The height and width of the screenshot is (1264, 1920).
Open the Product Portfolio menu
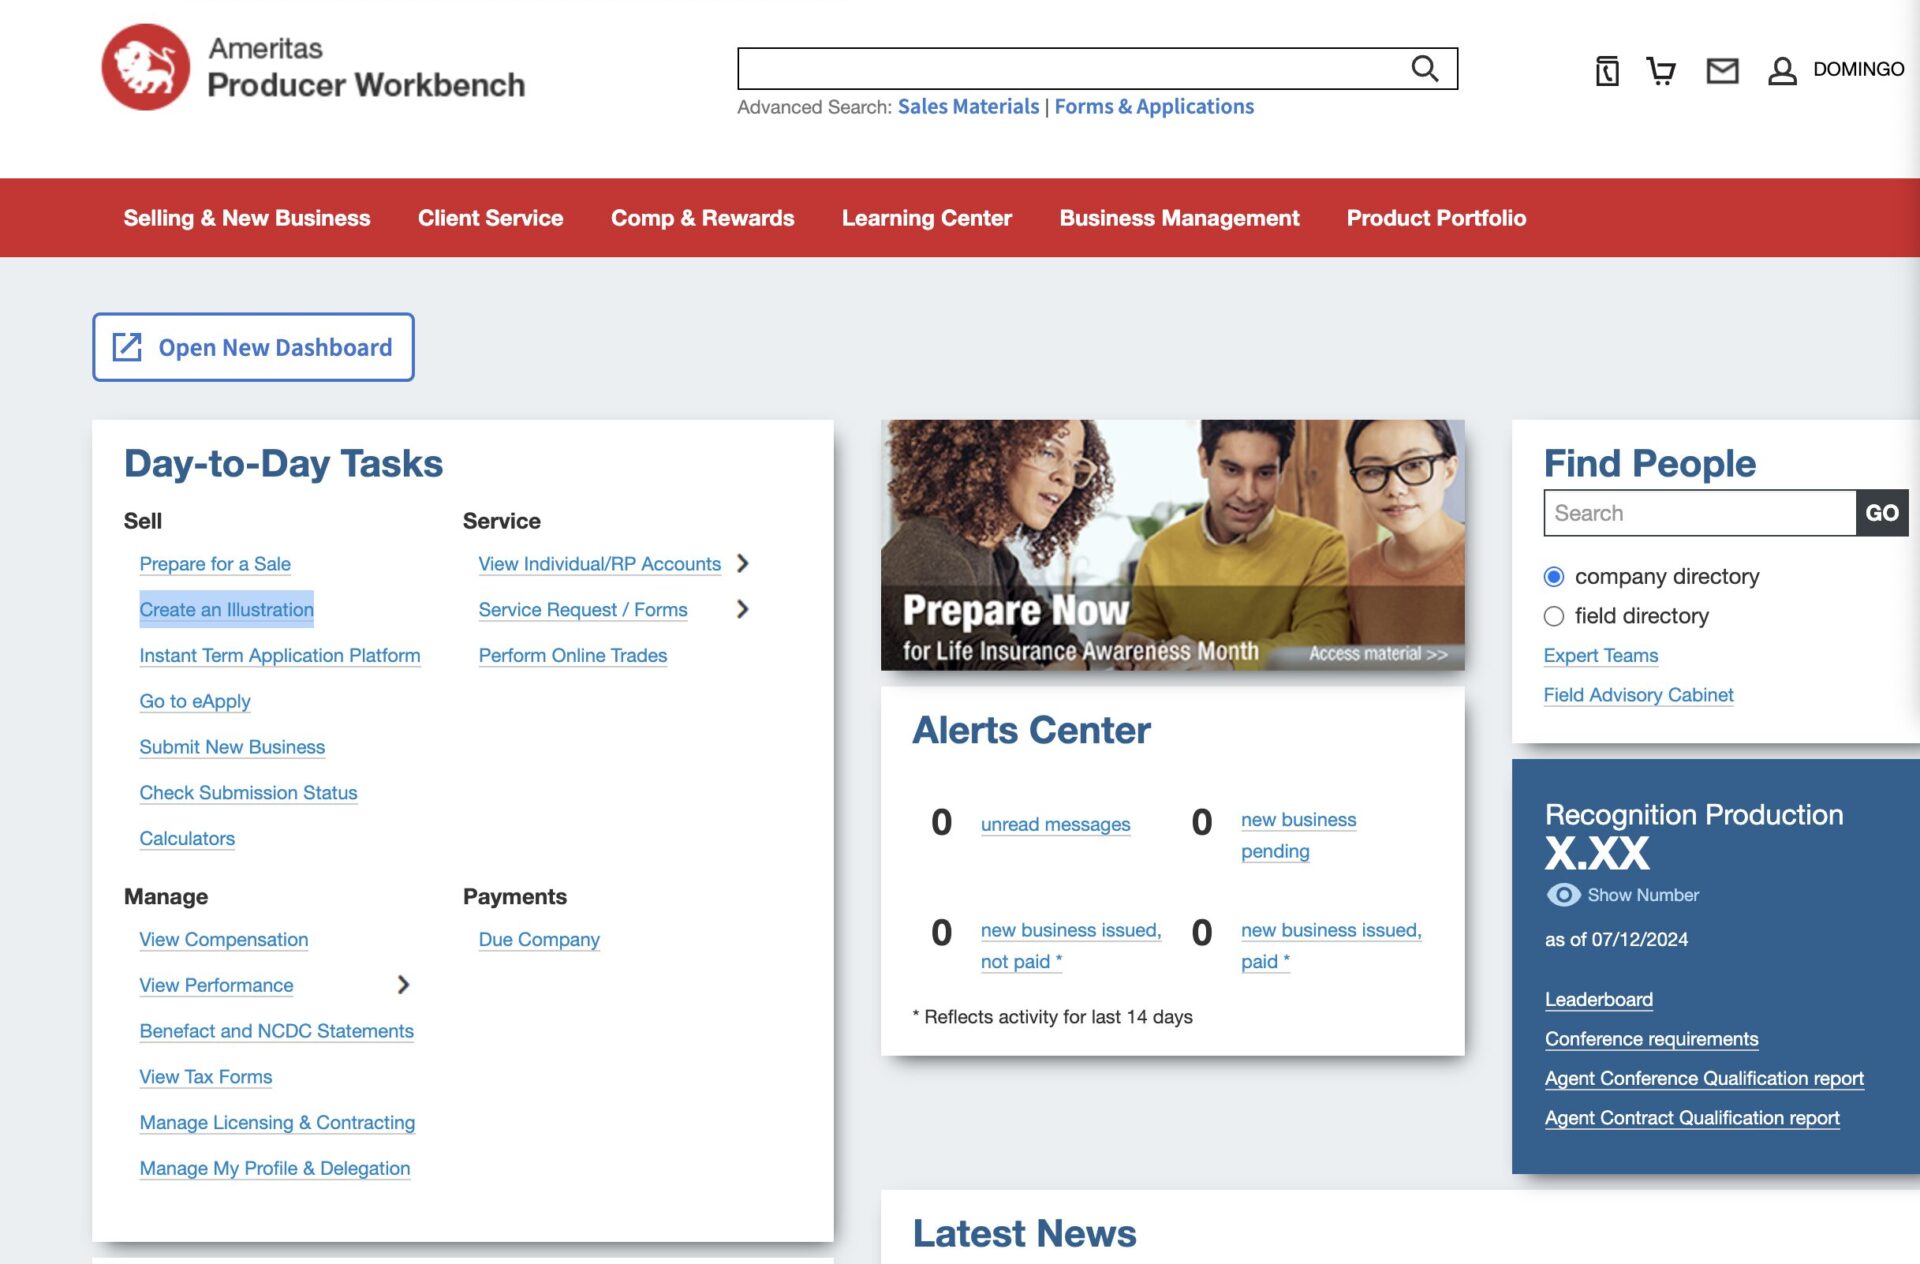[1437, 218]
